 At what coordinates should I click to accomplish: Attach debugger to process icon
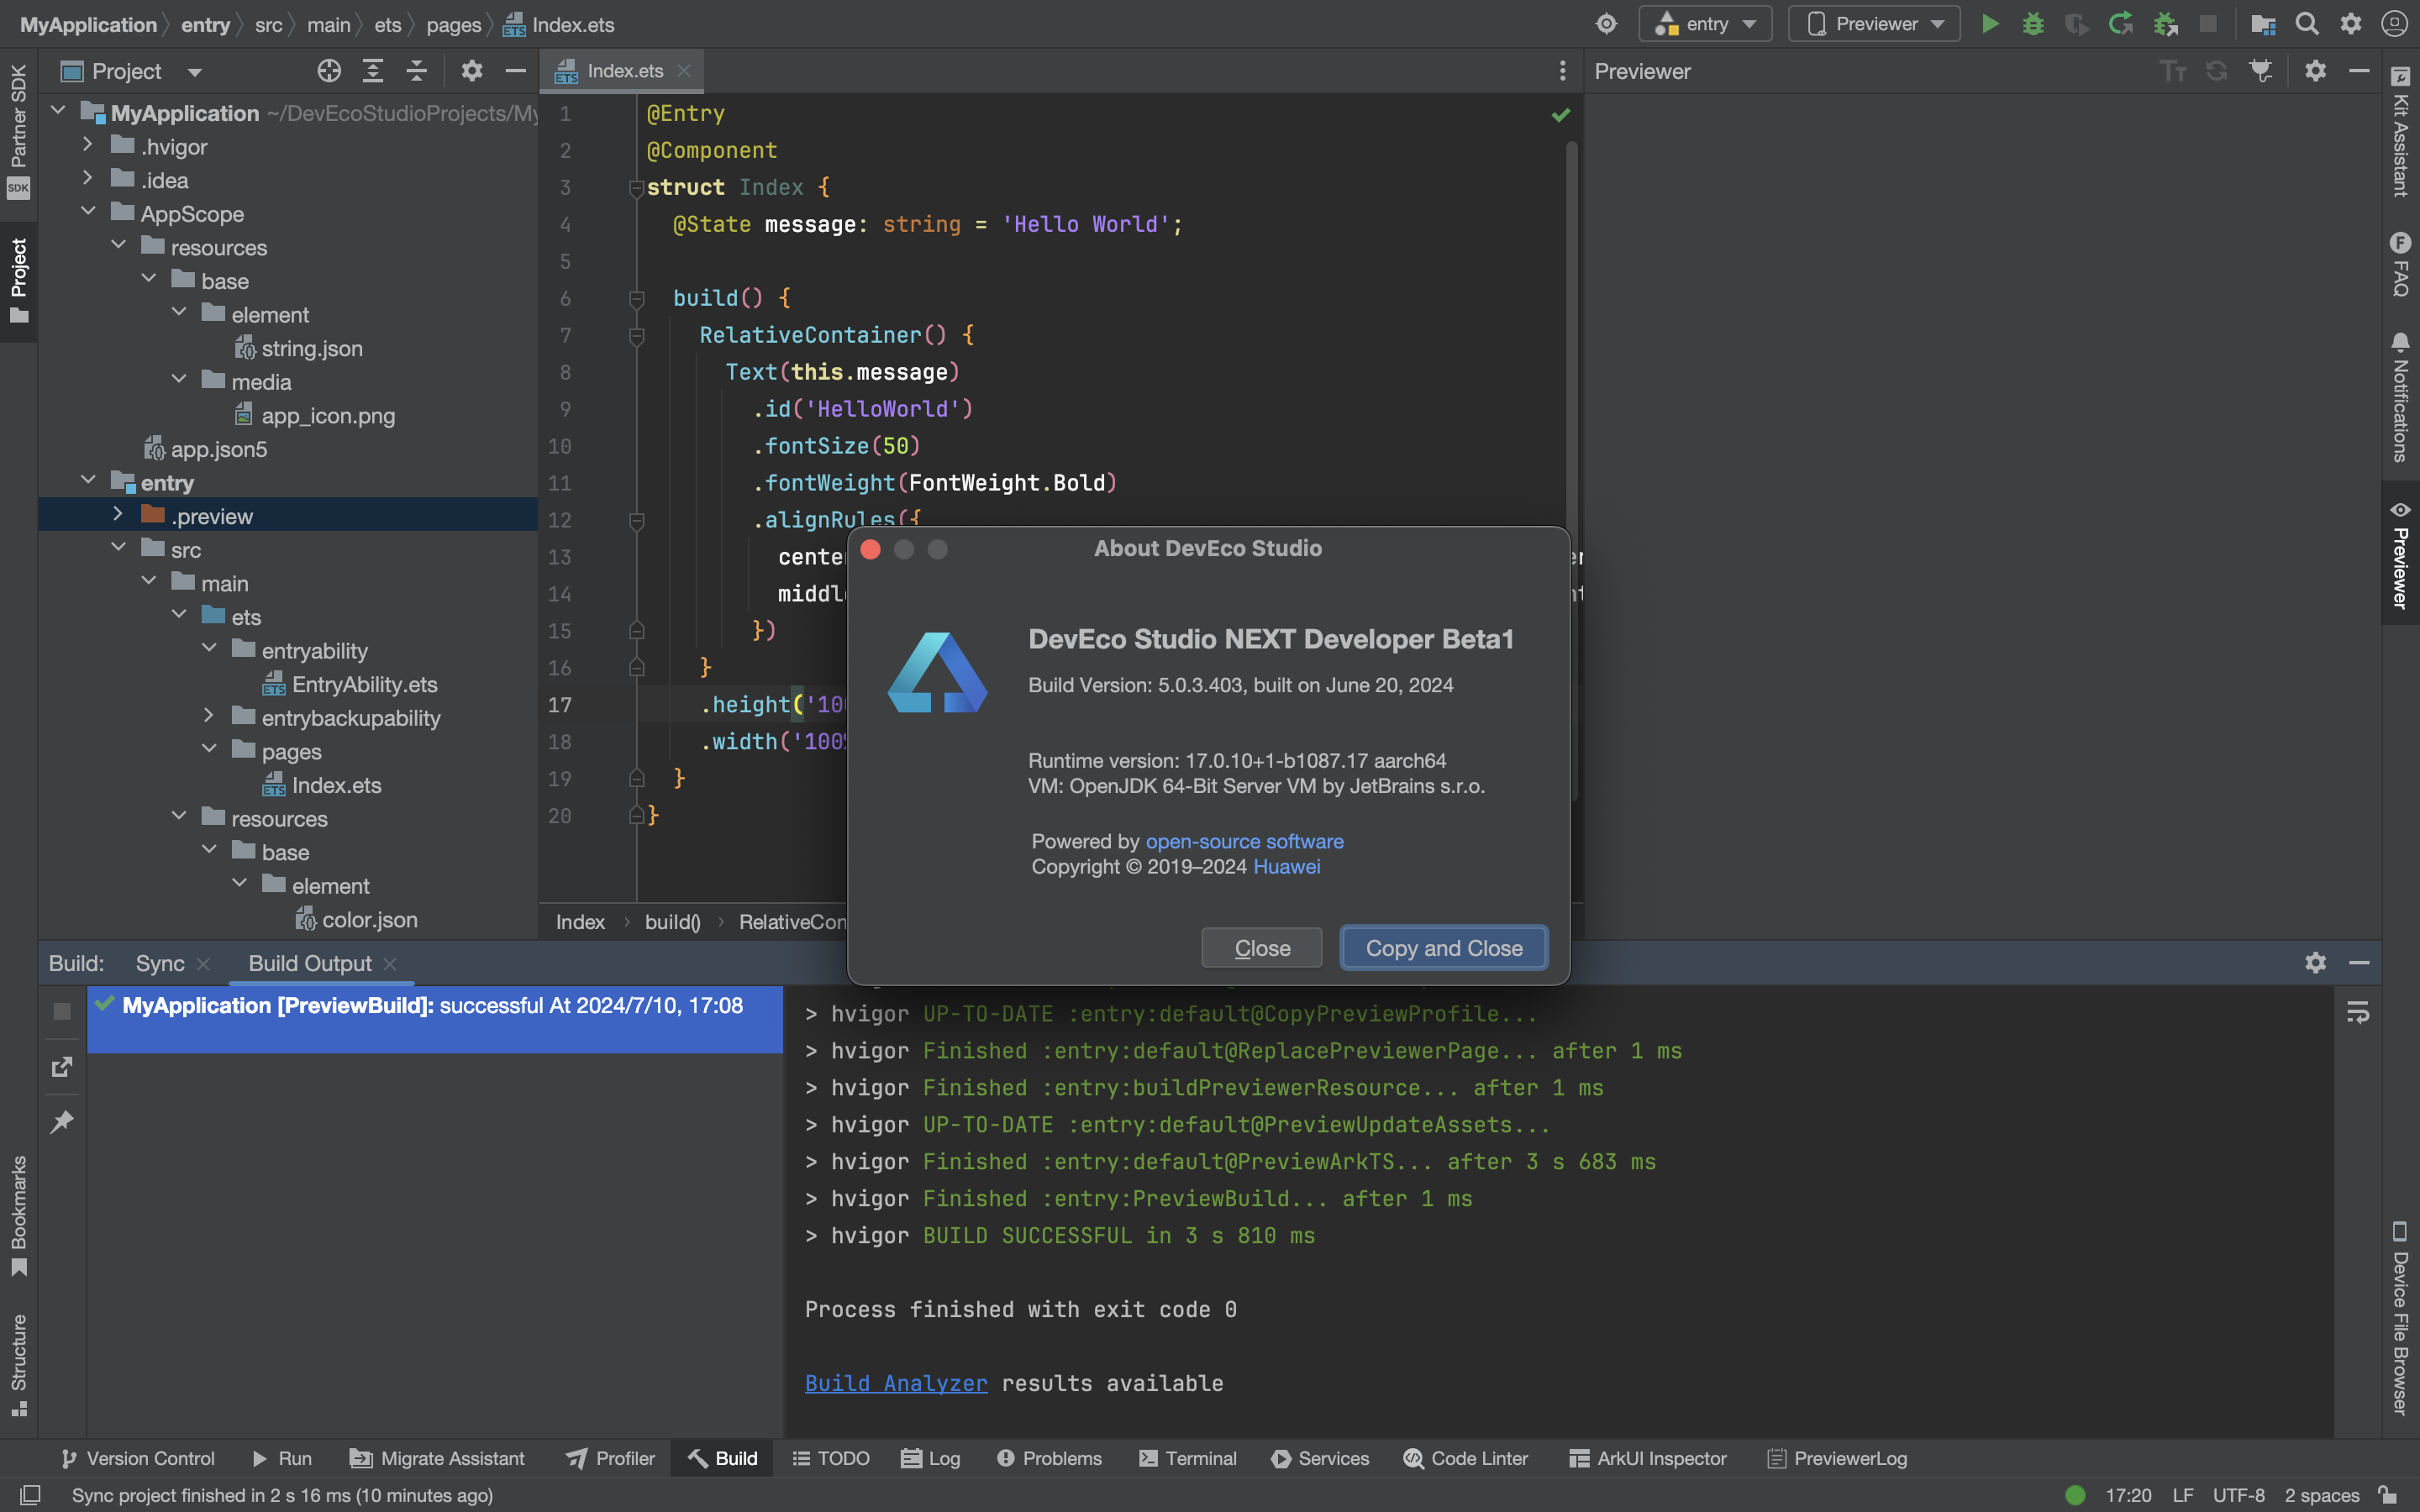point(2165,24)
